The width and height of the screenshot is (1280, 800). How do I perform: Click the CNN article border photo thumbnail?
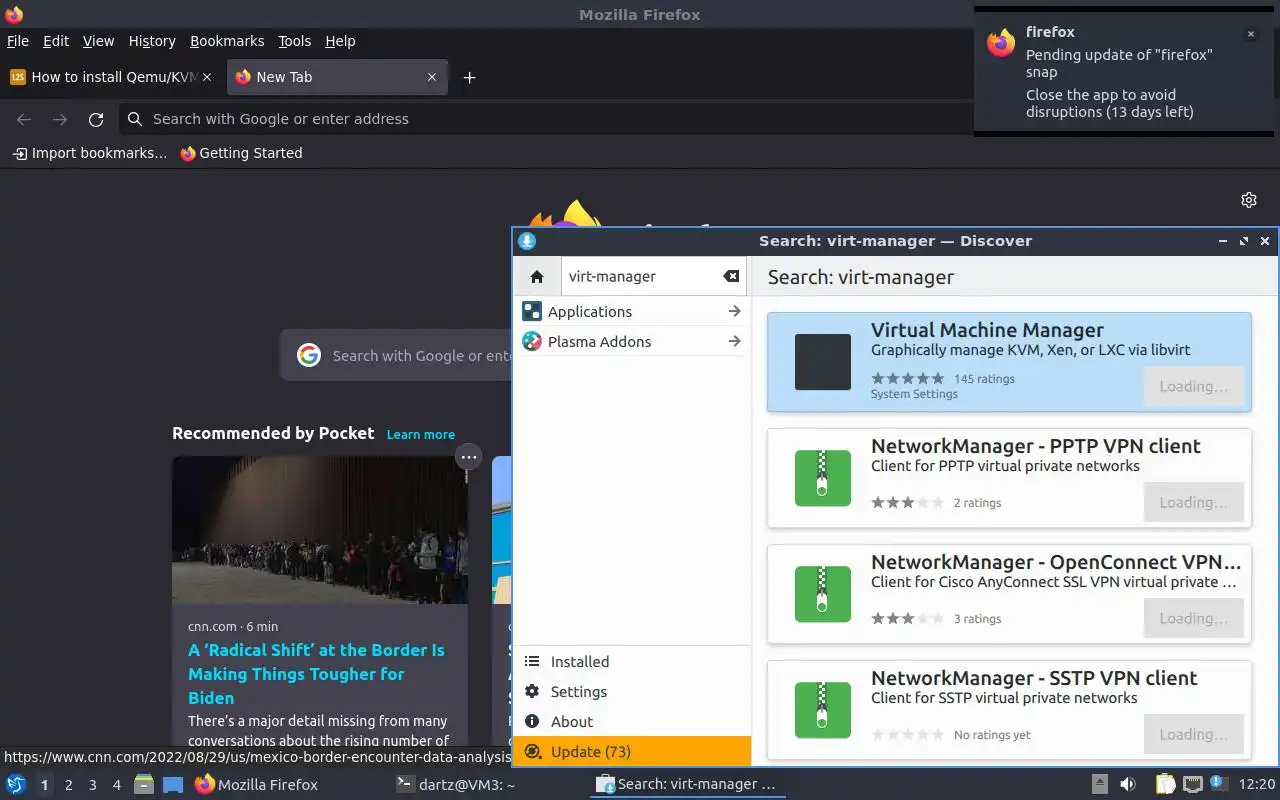point(320,530)
